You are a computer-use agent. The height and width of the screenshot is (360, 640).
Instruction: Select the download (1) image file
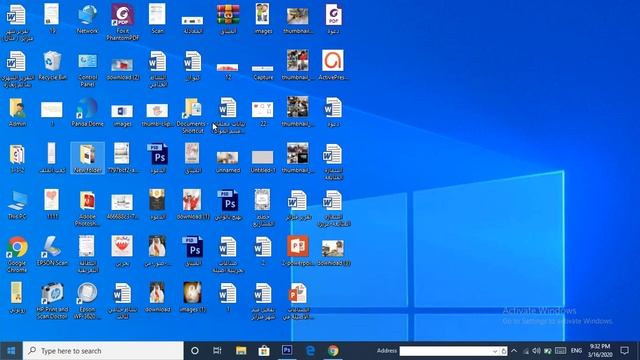click(x=192, y=204)
